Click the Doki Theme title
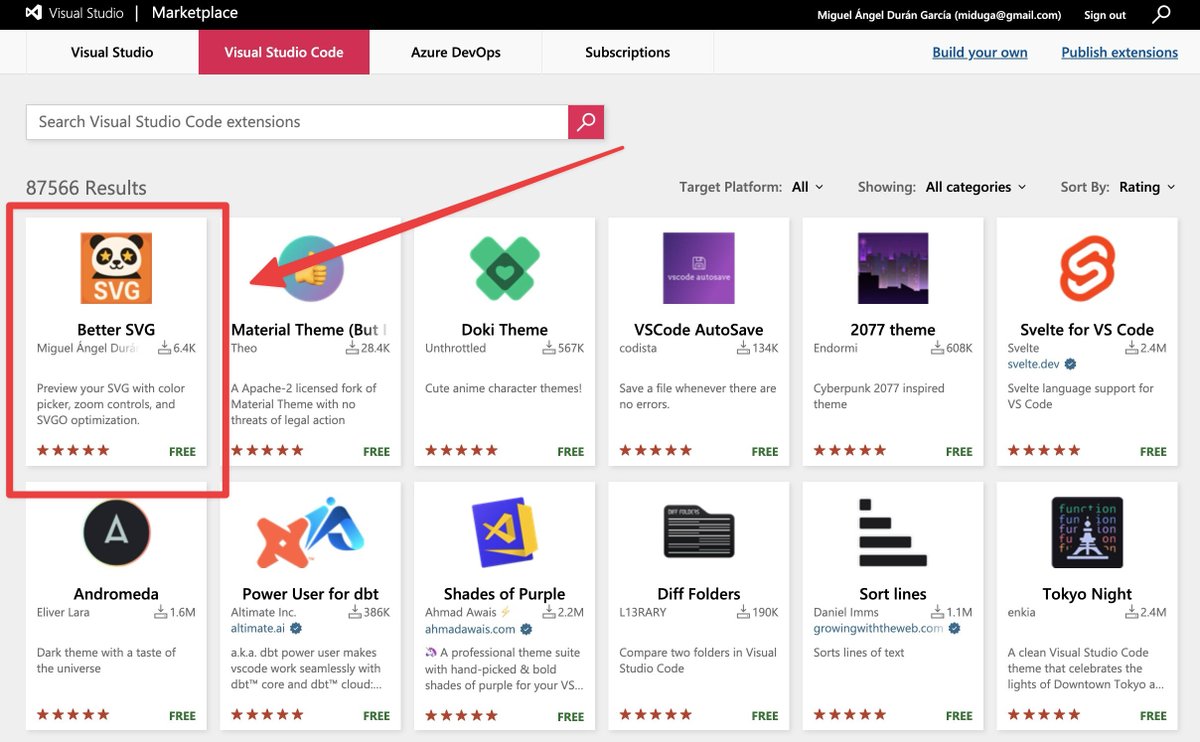This screenshot has height=742, width=1200. click(x=505, y=329)
